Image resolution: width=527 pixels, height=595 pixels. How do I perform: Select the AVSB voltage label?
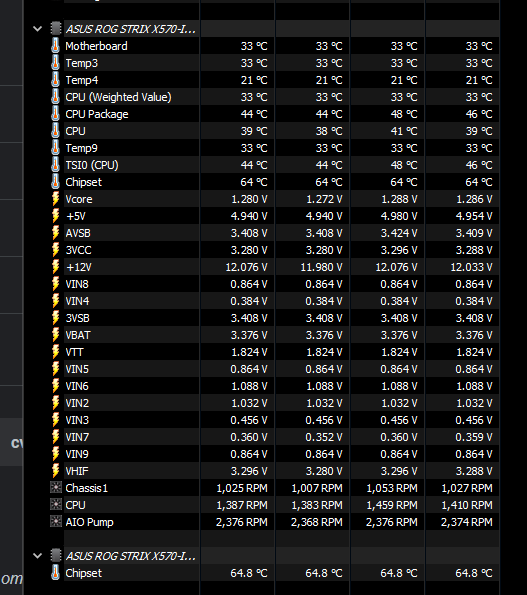pos(78,233)
